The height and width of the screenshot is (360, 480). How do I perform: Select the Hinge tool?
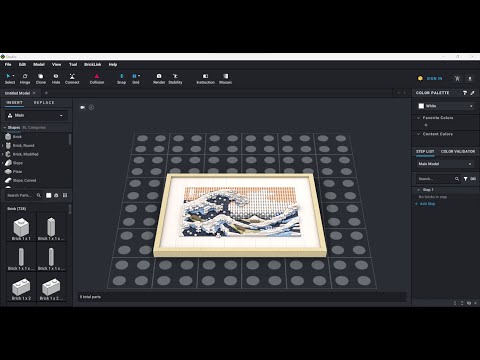pyautogui.click(x=25, y=79)
